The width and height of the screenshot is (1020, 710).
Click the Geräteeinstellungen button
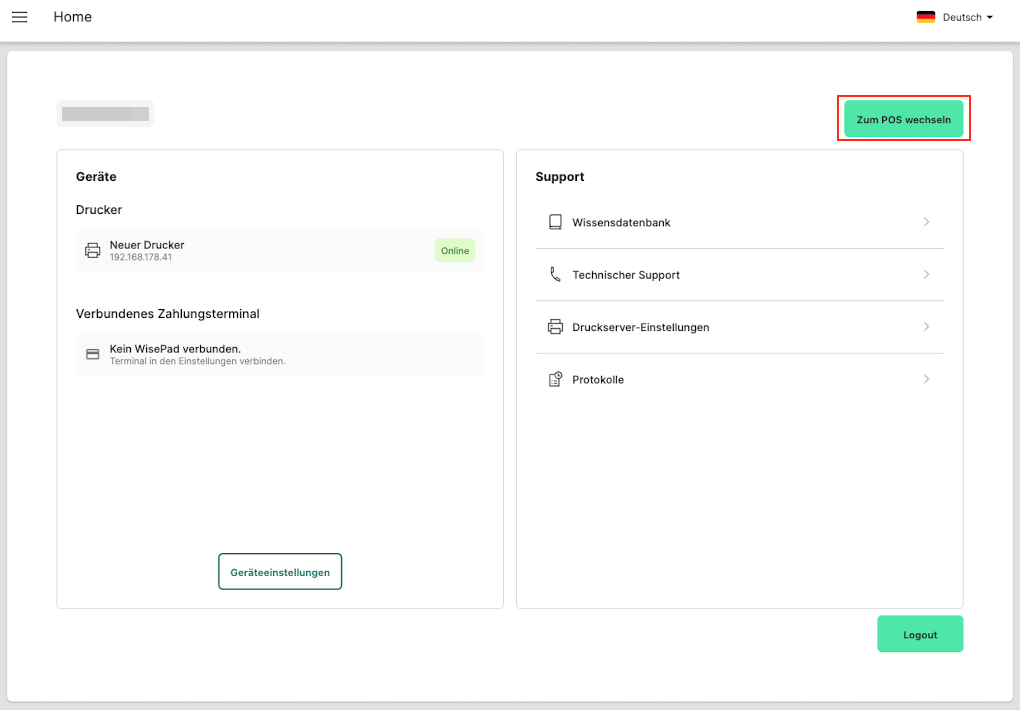tap(280, 572)
